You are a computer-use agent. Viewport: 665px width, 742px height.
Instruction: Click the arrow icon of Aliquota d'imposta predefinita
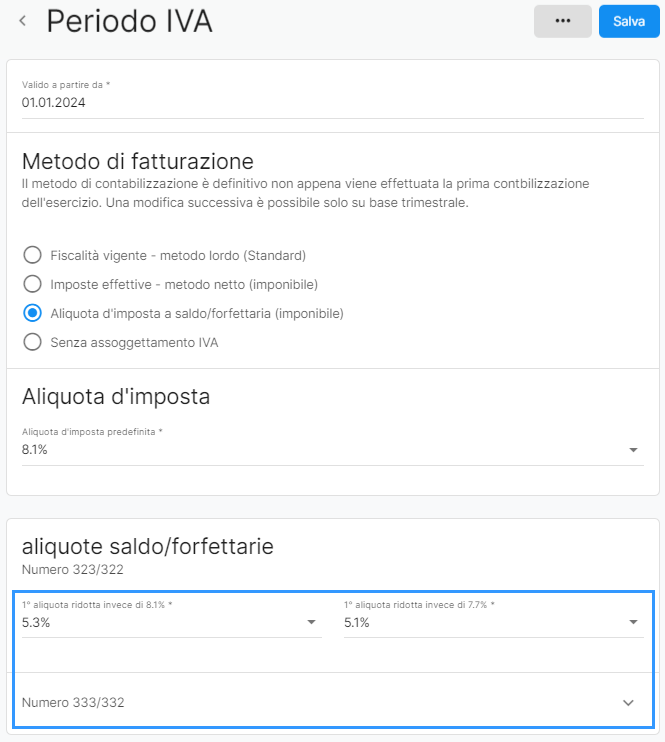click(633, 450)
